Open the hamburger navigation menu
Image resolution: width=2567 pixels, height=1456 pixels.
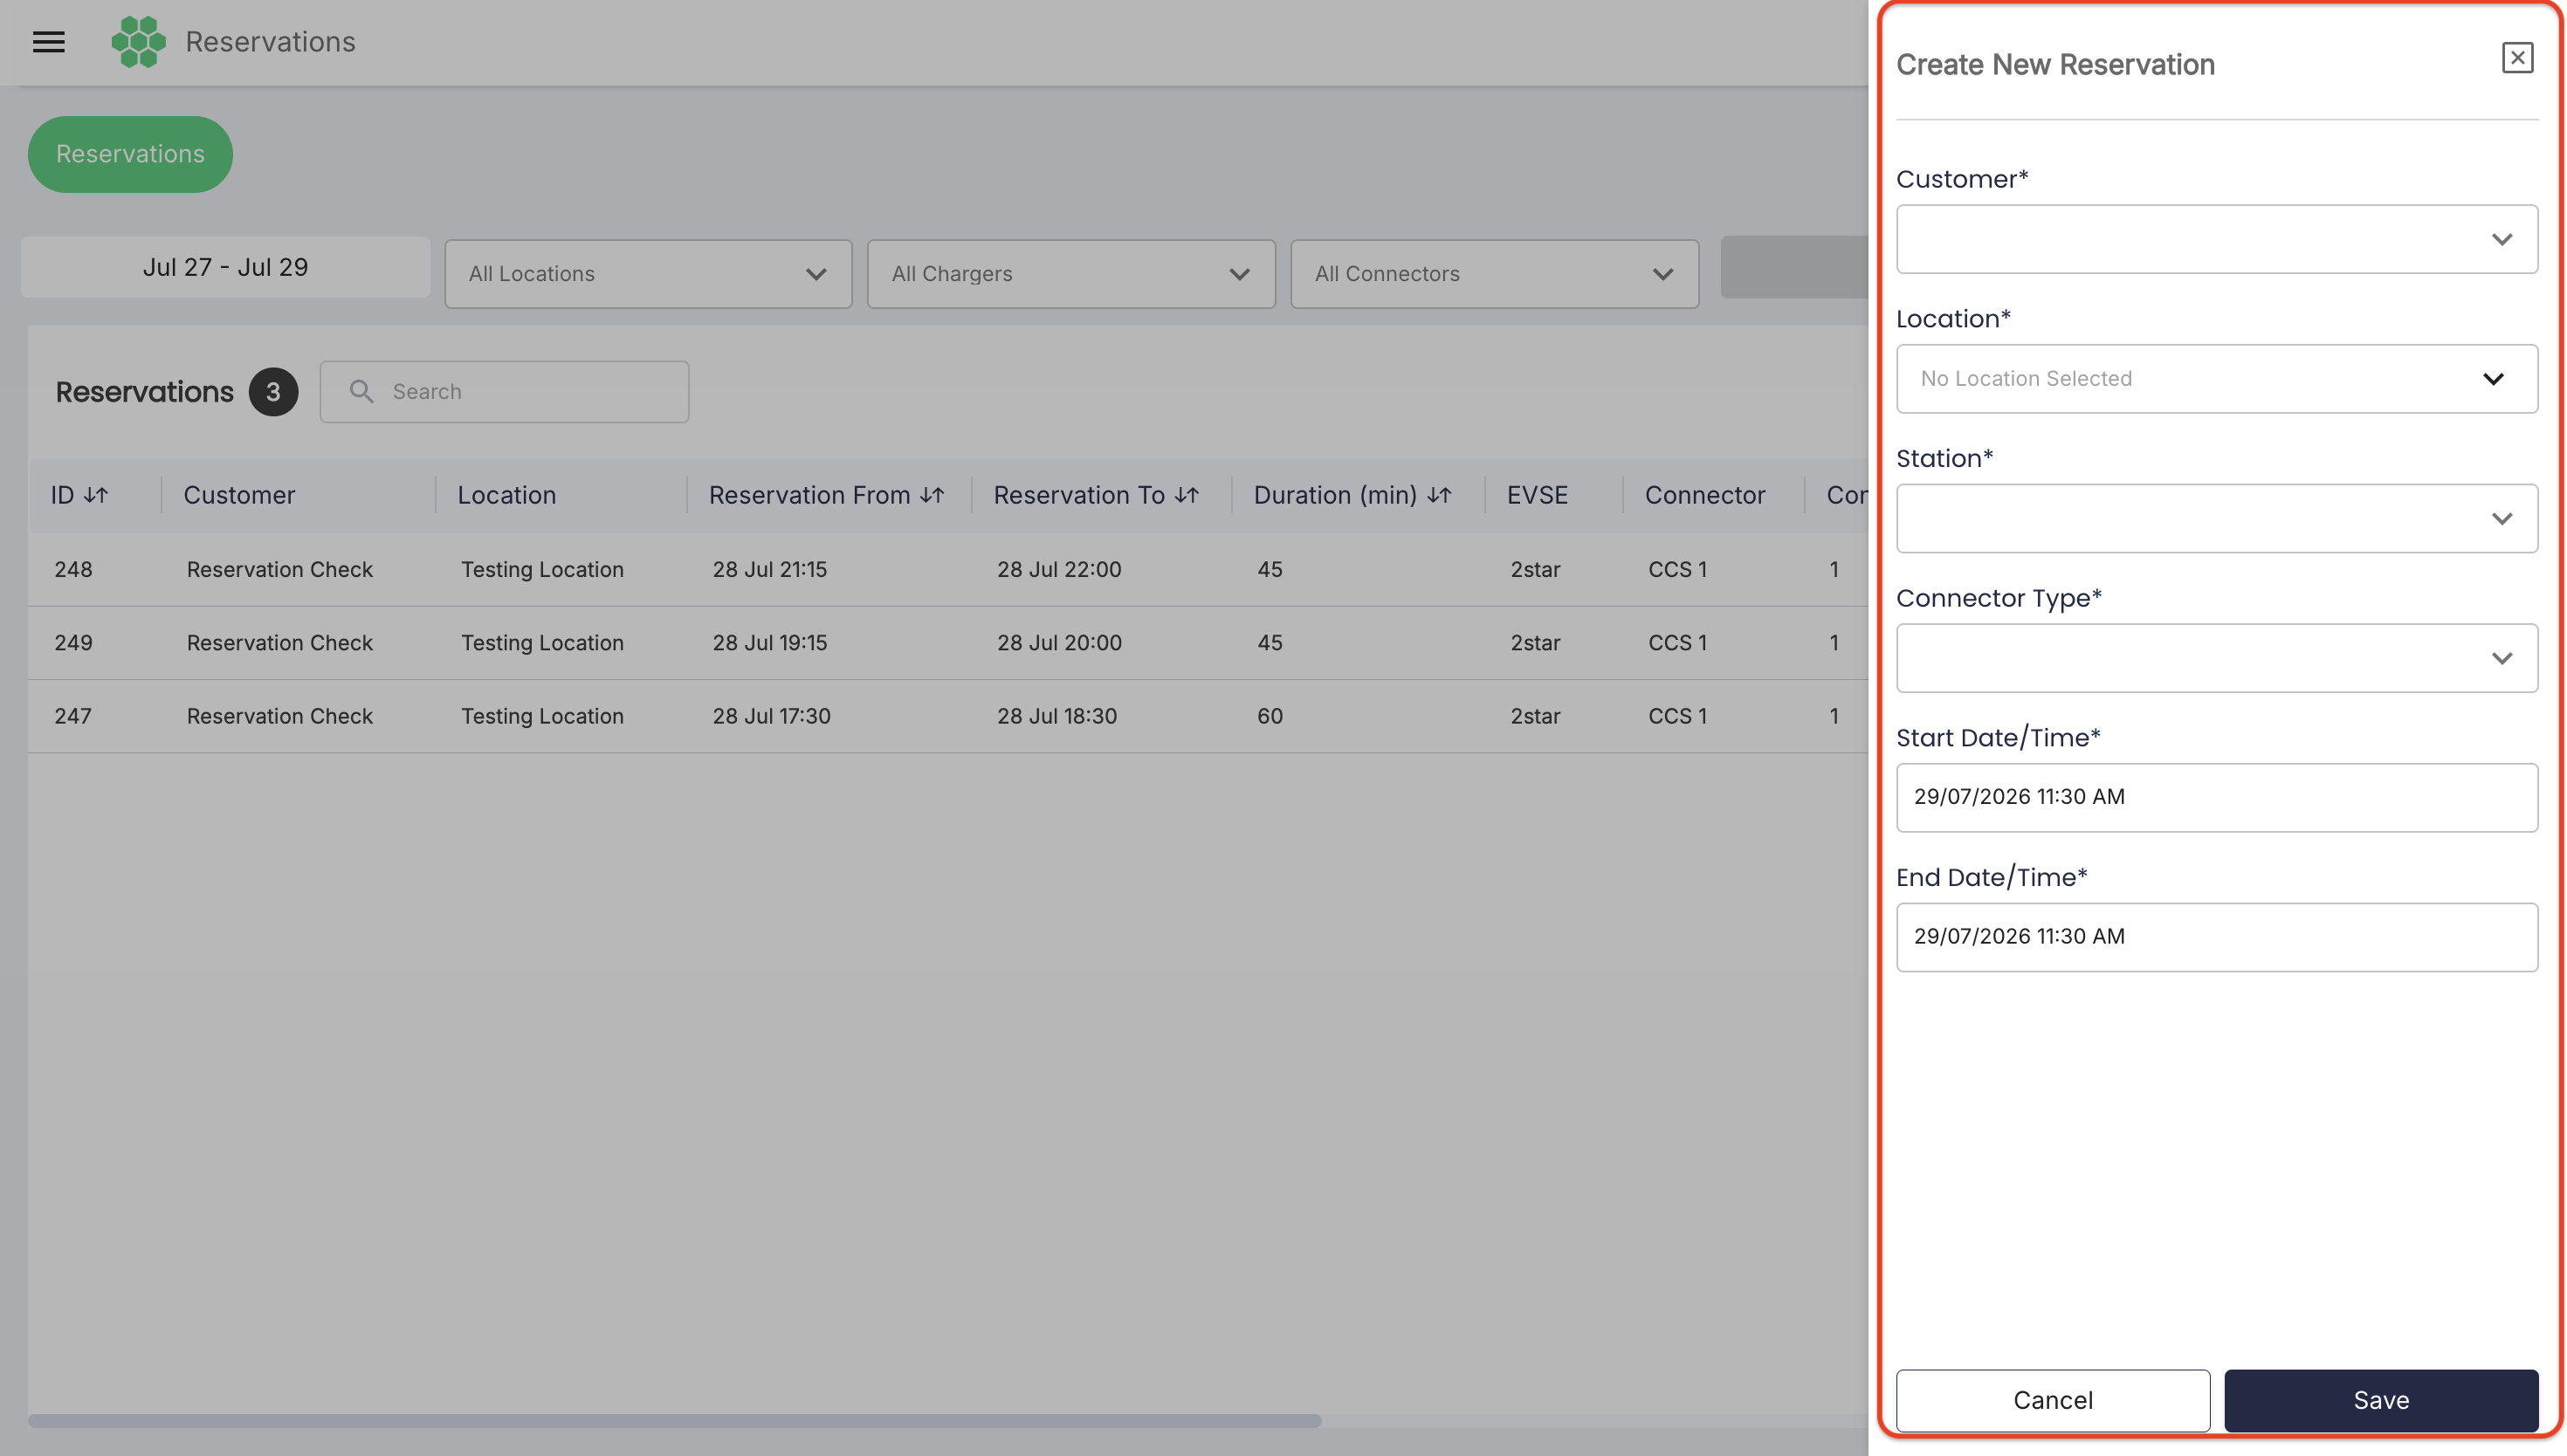tap(48, 42)
